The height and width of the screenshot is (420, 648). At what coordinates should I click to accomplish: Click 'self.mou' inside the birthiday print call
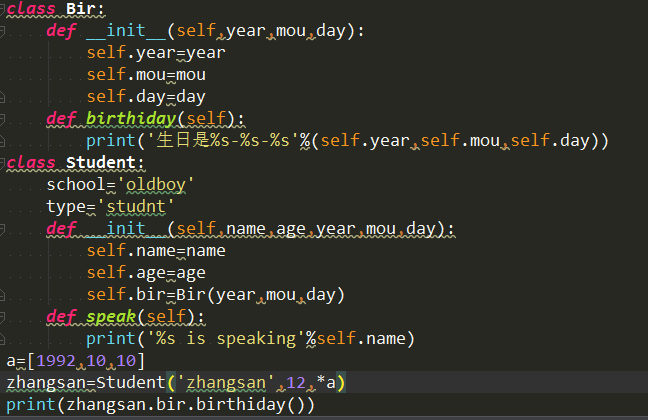tap(460, 141)
